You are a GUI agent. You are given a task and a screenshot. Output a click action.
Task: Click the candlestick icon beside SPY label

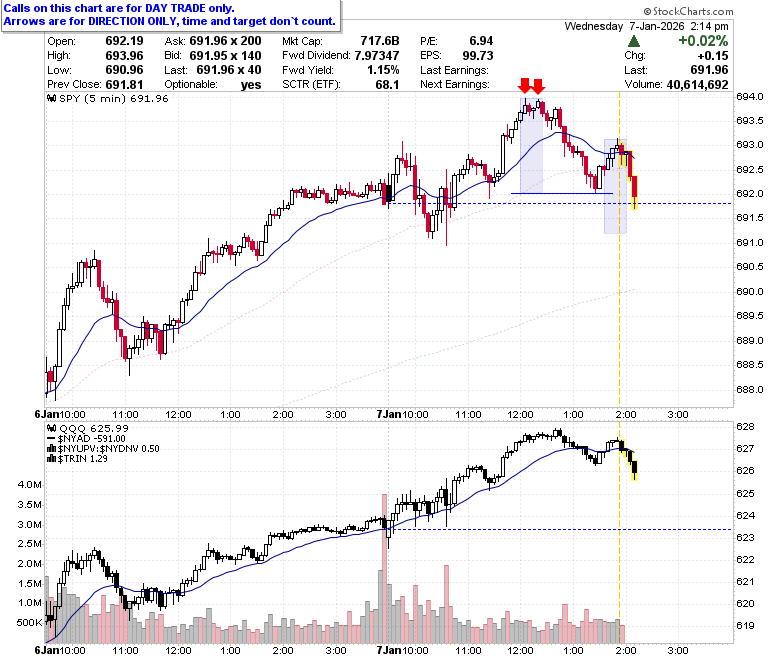tap(51, 98)
